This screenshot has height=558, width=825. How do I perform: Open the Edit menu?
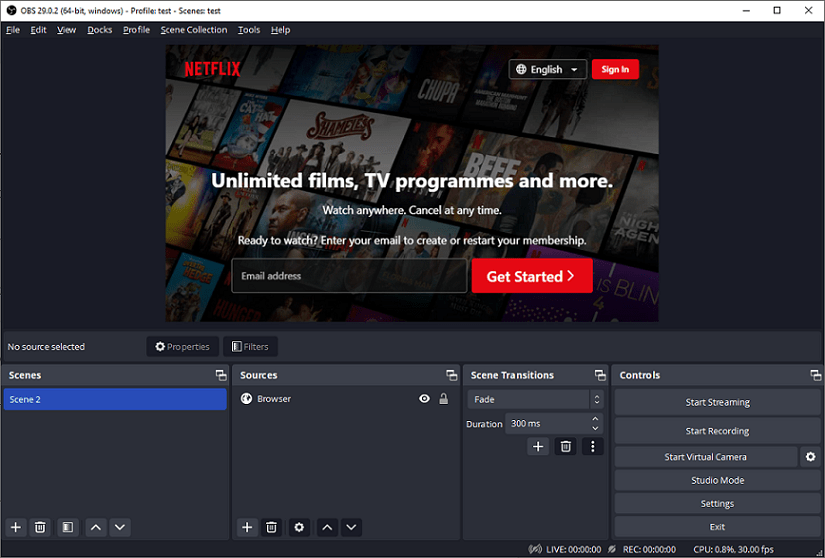(x=38, y=30)
